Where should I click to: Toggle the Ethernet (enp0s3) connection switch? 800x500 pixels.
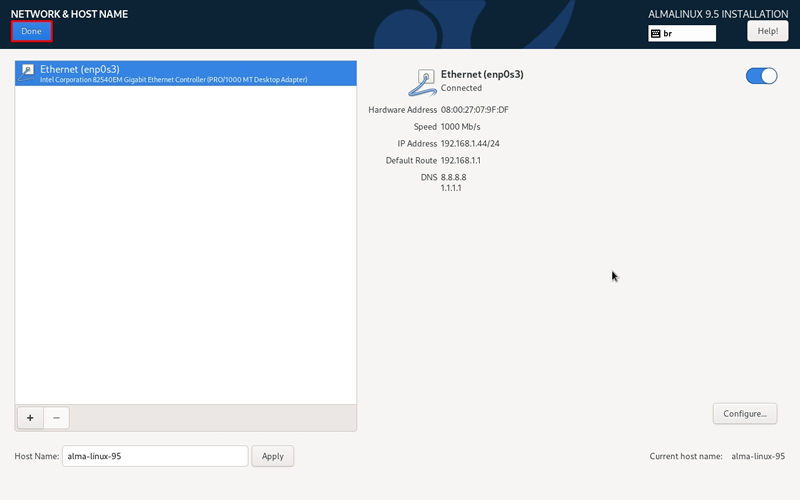[x=761, y=76]
